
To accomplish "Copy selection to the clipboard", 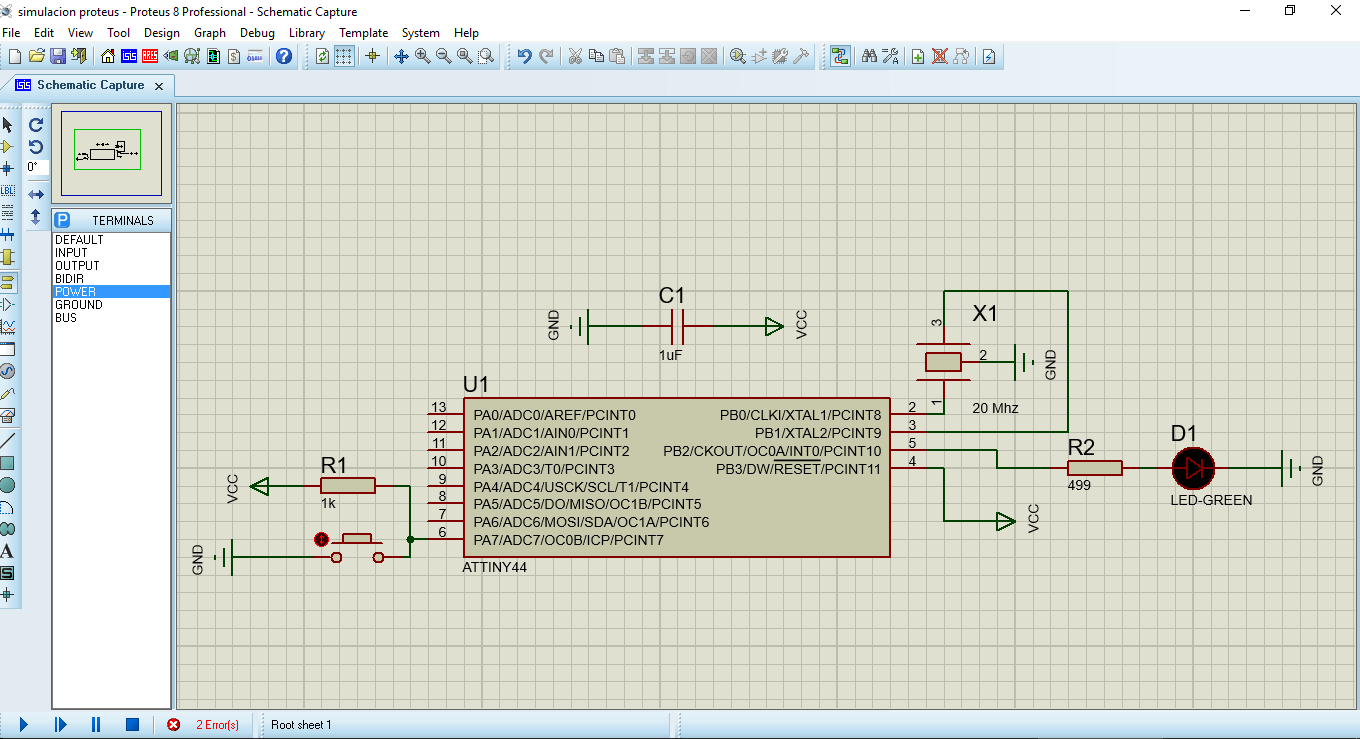I will 596,56.
